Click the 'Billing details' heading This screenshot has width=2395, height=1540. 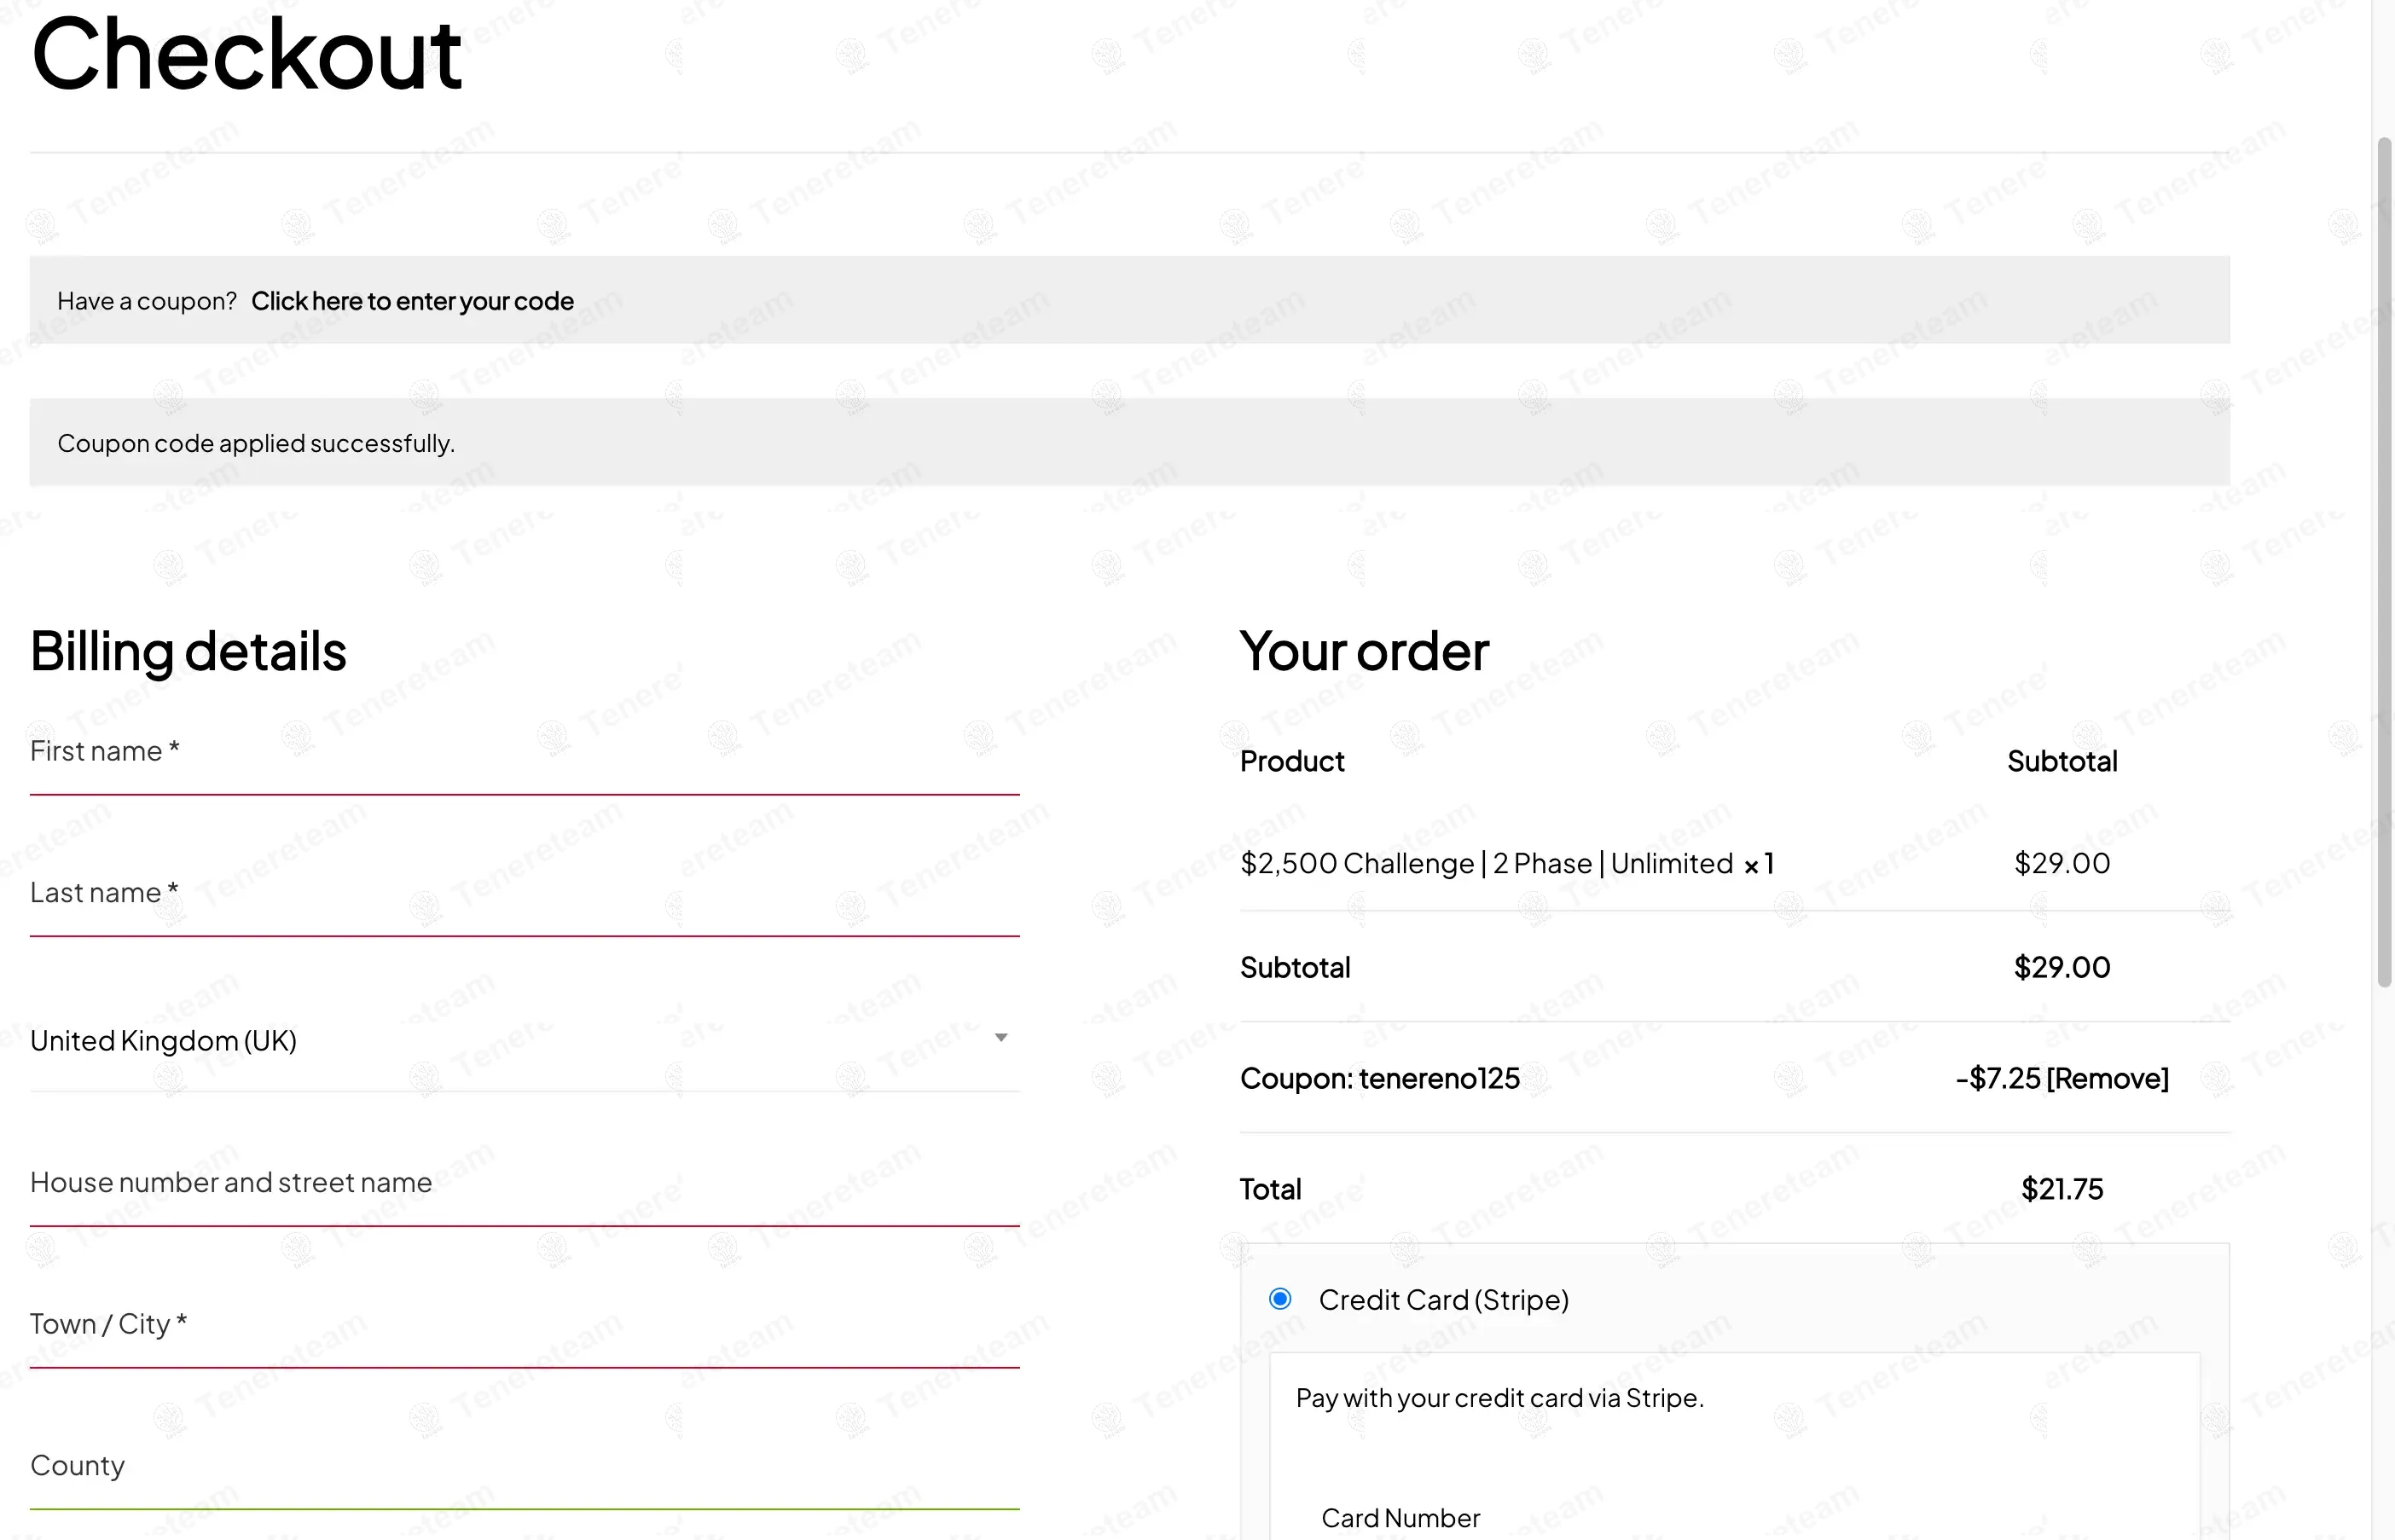coord(188,652)
